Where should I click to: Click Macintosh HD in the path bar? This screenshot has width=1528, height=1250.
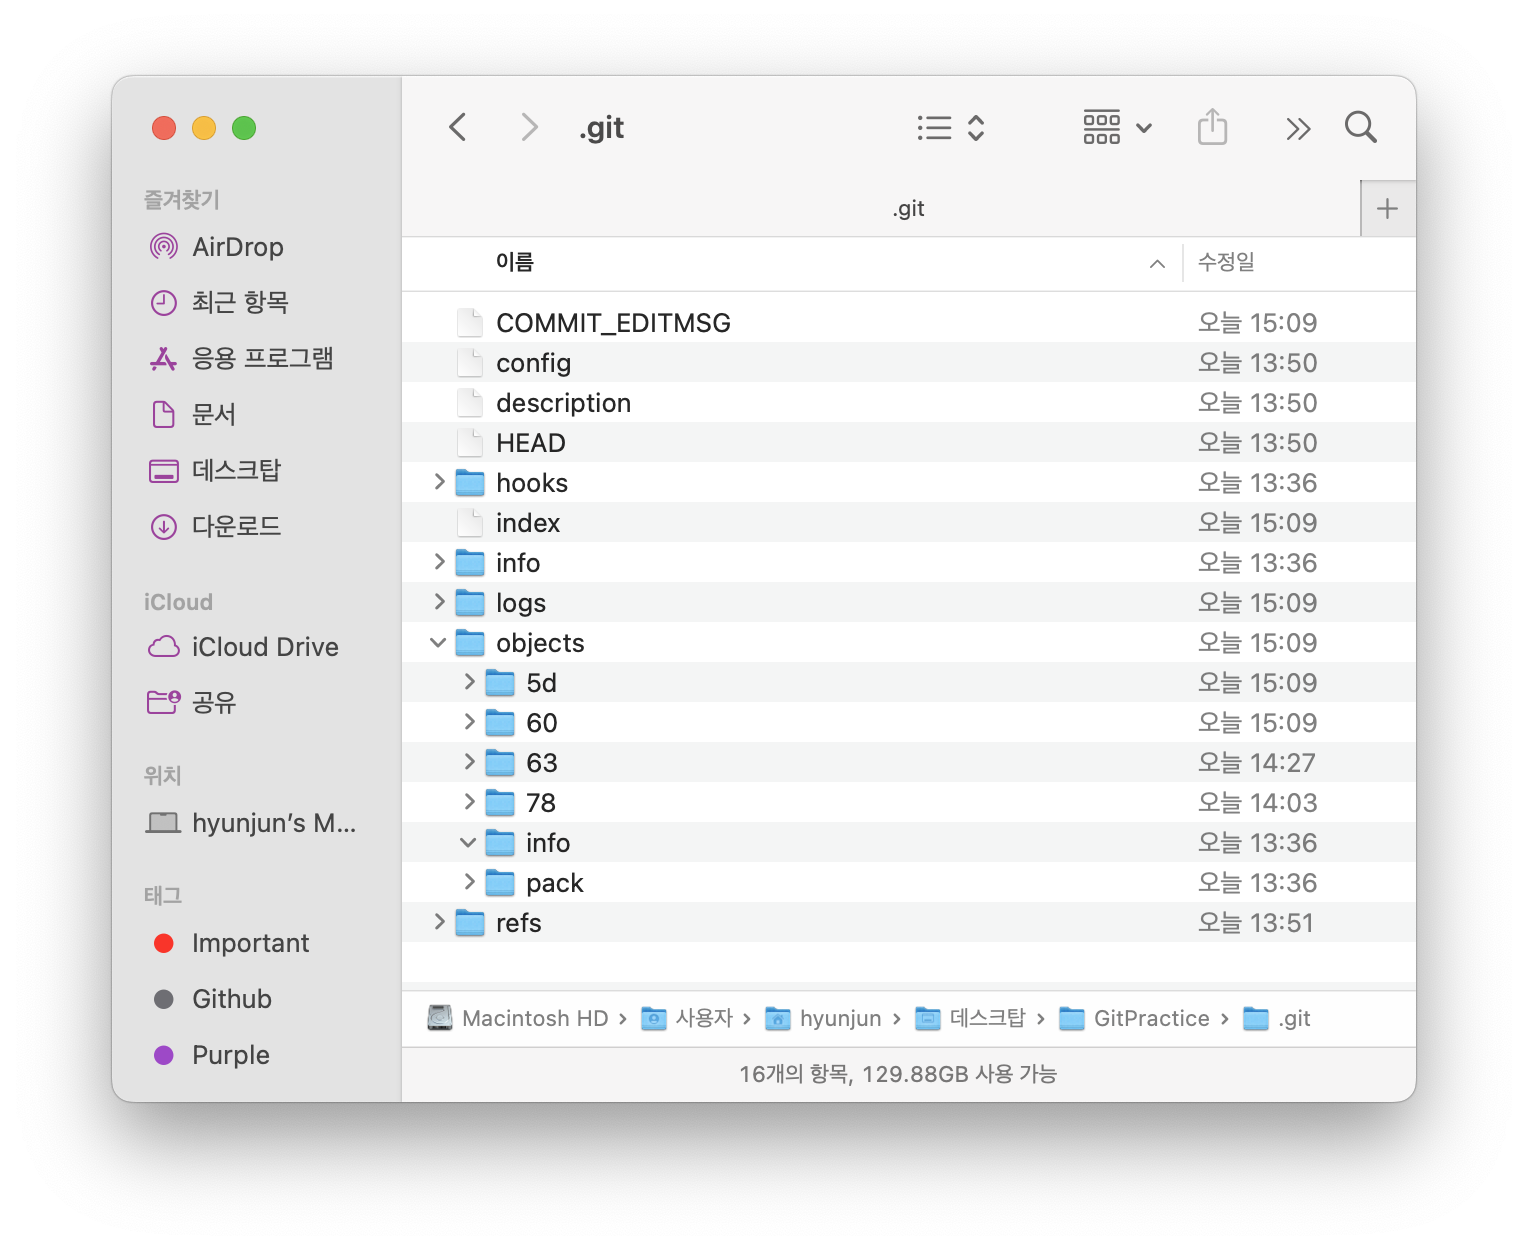(x=518, y=1018)
